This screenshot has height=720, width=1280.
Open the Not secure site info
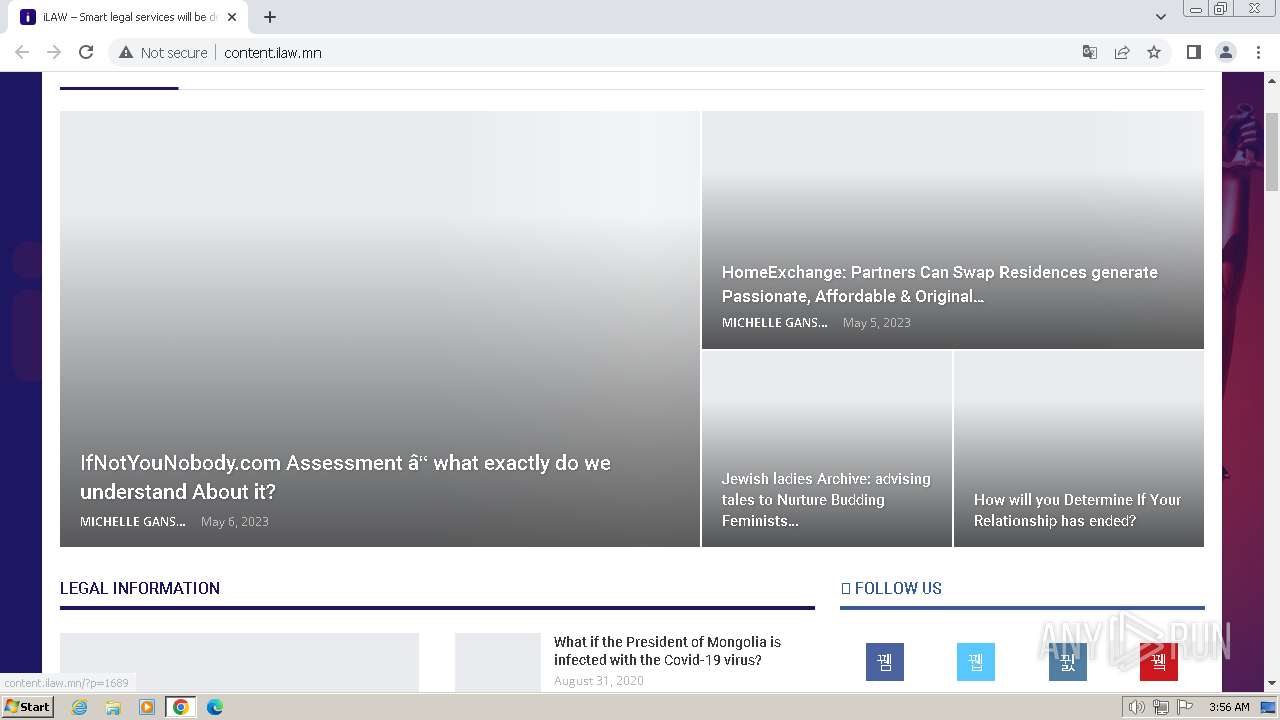163,52
